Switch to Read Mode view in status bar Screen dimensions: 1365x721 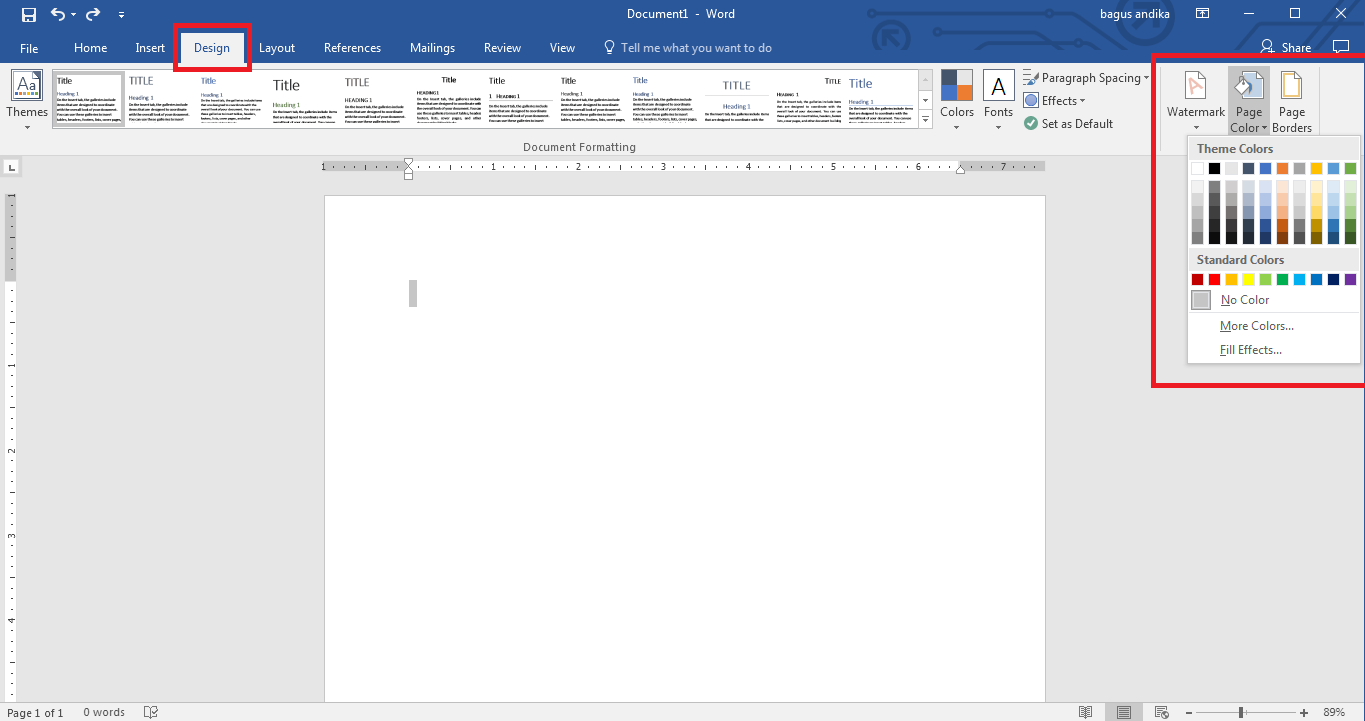pos(1086,712)
